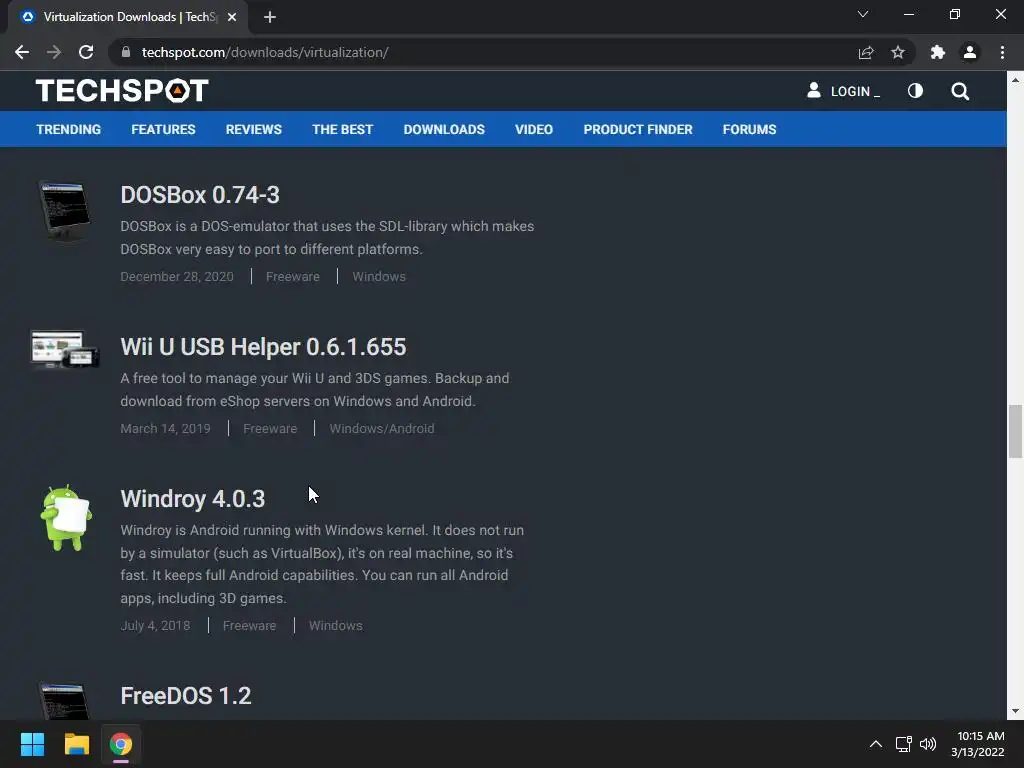Click the lock site info icon
This screenshot has height=768, width=1024.
[x=126, y=52]
